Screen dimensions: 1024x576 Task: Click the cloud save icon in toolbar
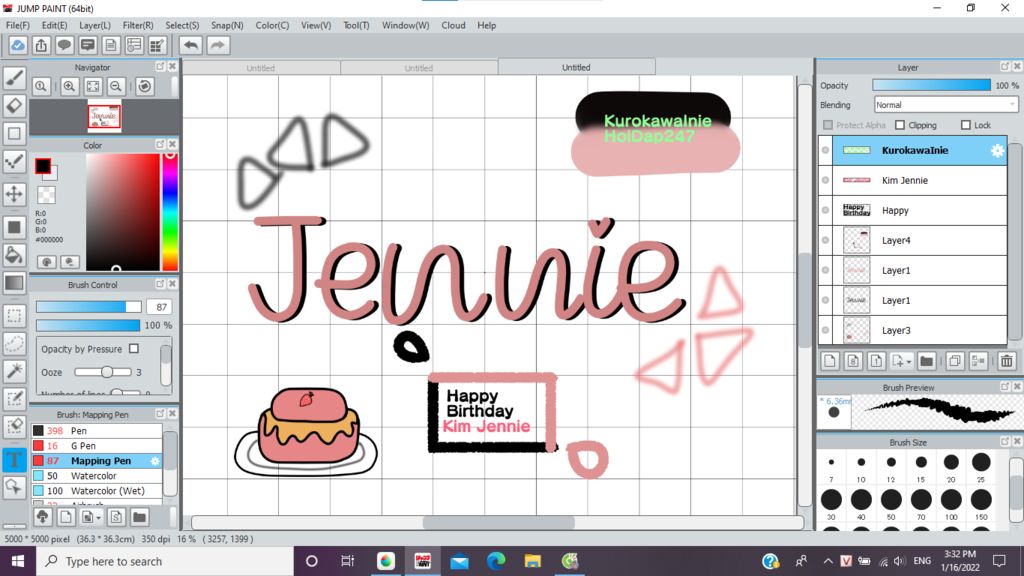[18, 45]
